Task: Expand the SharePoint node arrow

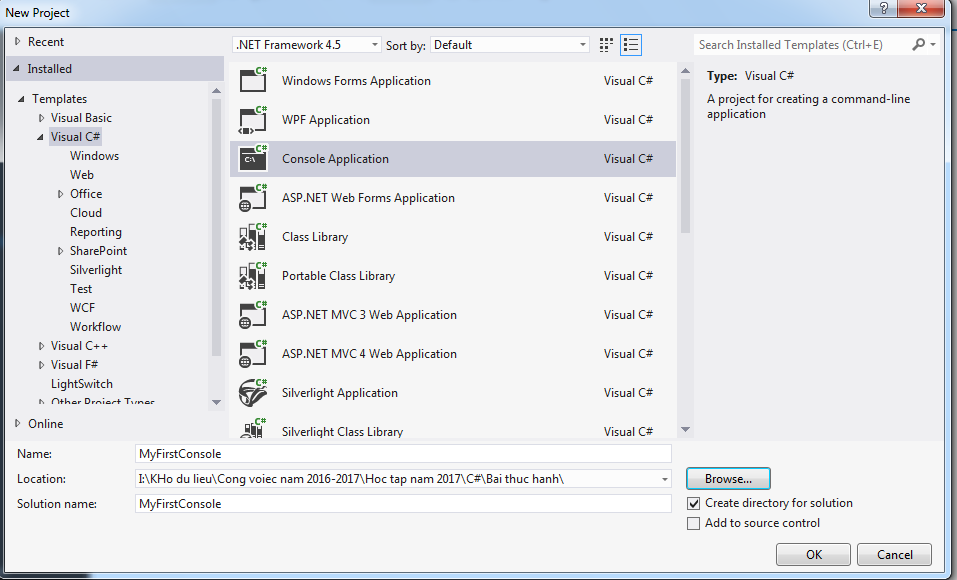Action: (60, 251)
